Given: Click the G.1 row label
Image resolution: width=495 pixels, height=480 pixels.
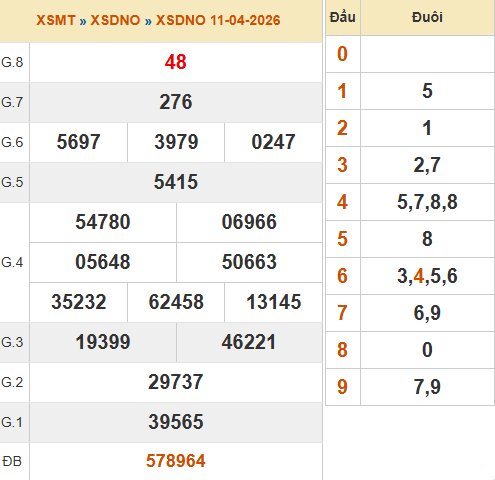Looking at the screenshot, I should coord(12,422).
